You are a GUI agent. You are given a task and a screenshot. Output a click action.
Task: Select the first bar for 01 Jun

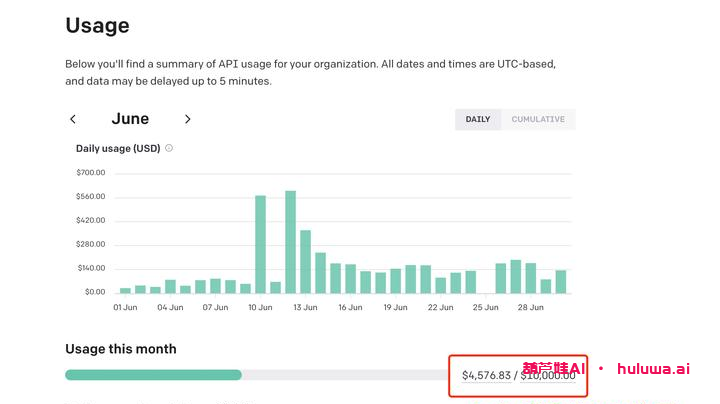click(x=125, y=290)
